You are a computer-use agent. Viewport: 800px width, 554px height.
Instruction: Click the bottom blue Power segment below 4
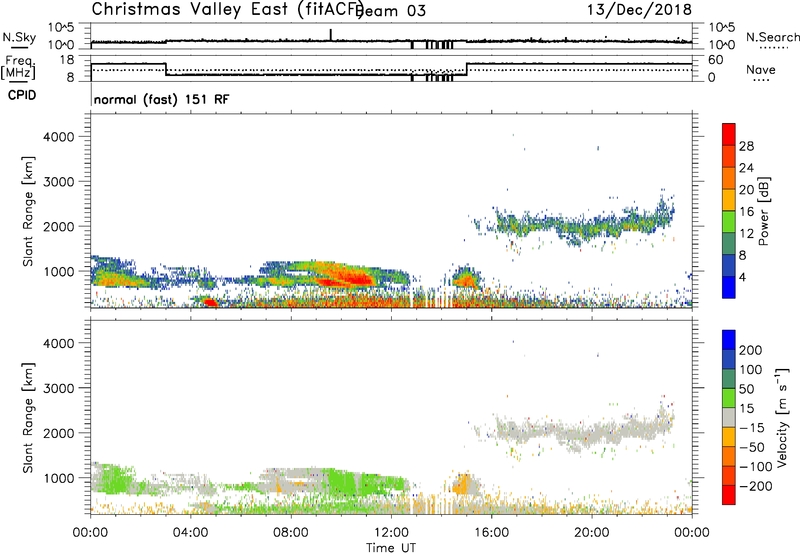(729, 287)
